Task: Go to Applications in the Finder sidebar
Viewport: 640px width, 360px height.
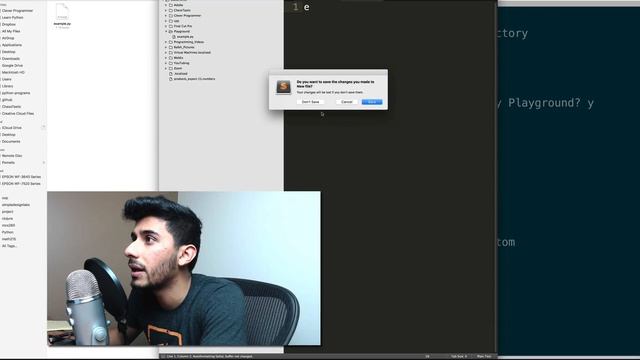Action: point(12,45)
